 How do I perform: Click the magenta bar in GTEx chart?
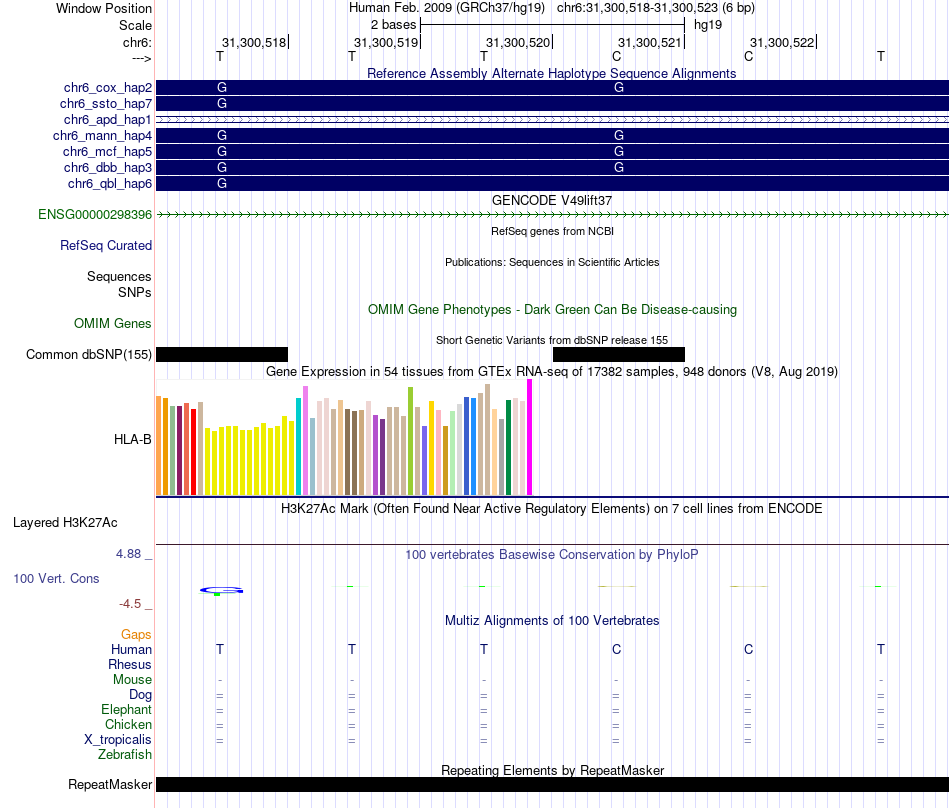[530, 437]
